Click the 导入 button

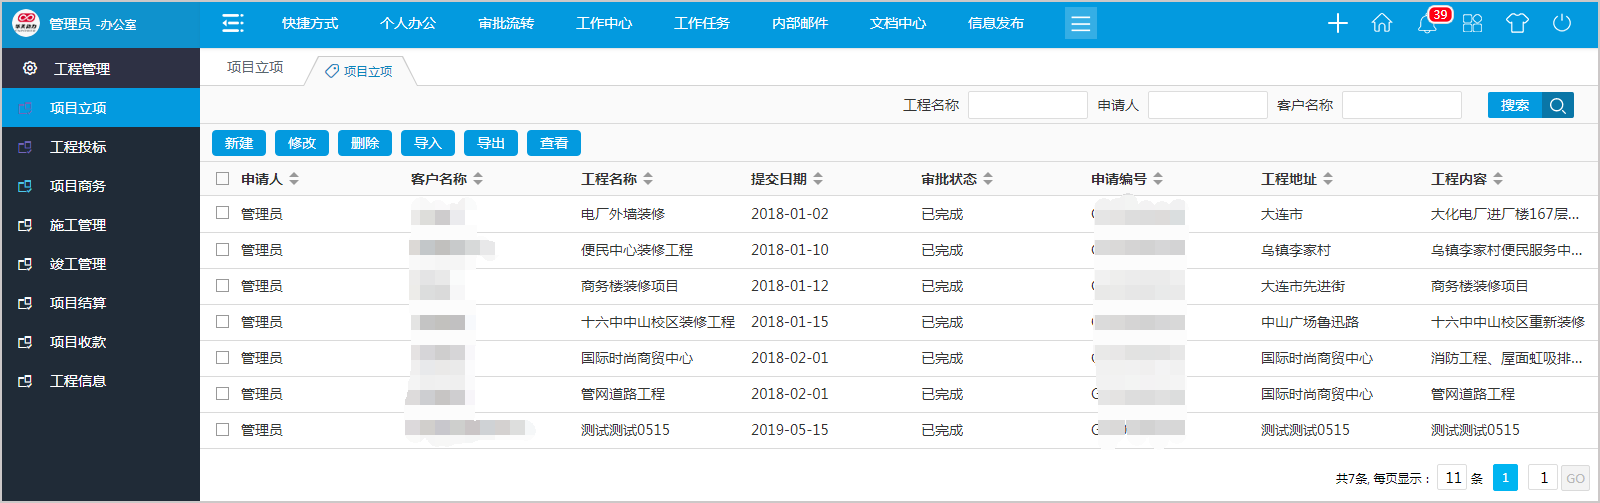tap(428, 143)
